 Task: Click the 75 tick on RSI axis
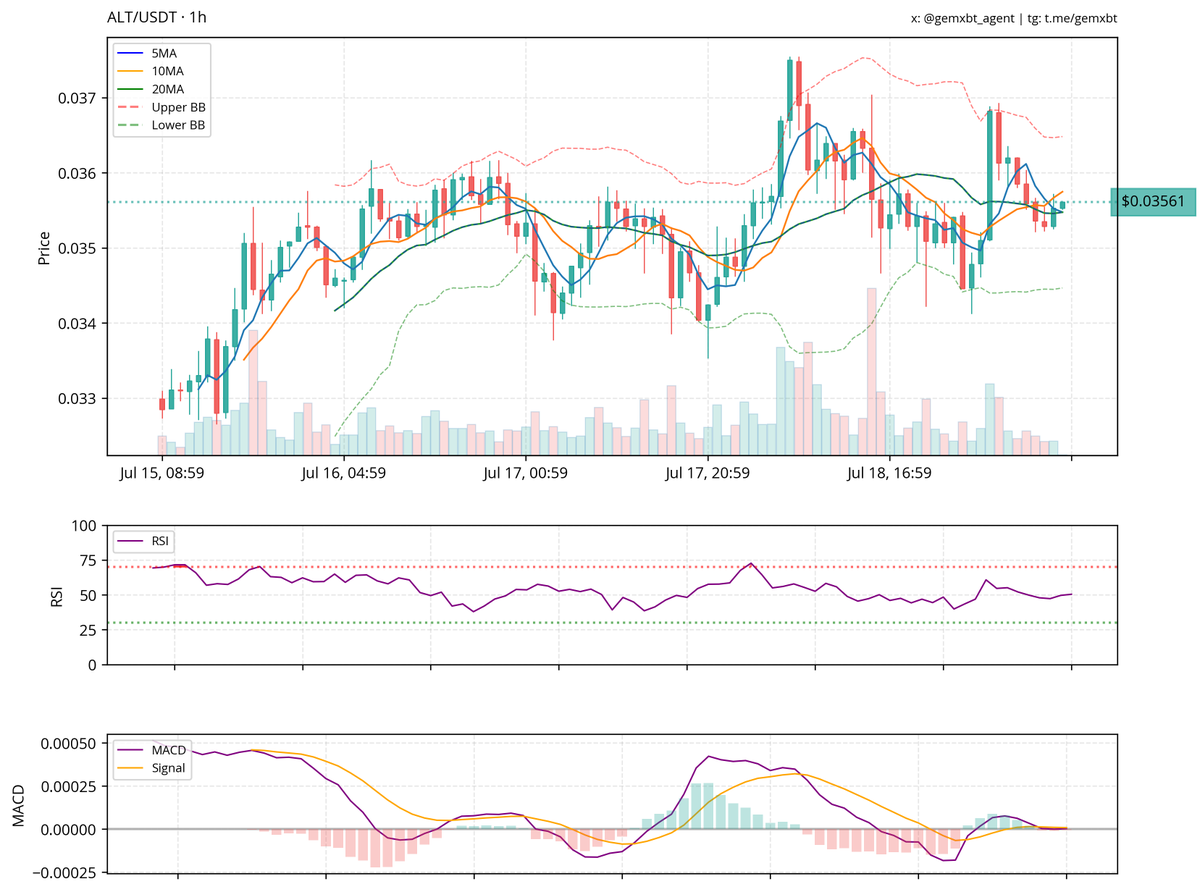[90, 561]
